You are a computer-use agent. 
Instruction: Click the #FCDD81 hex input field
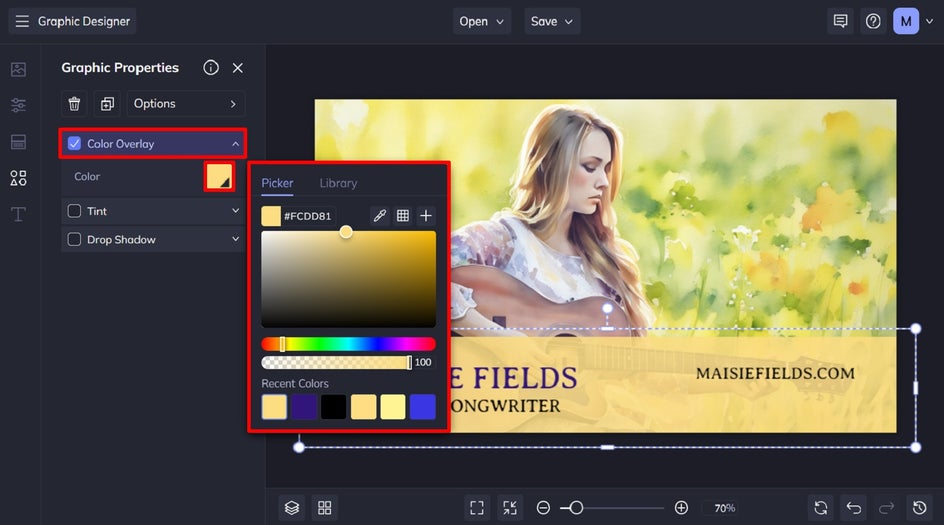tap(308, 216)
